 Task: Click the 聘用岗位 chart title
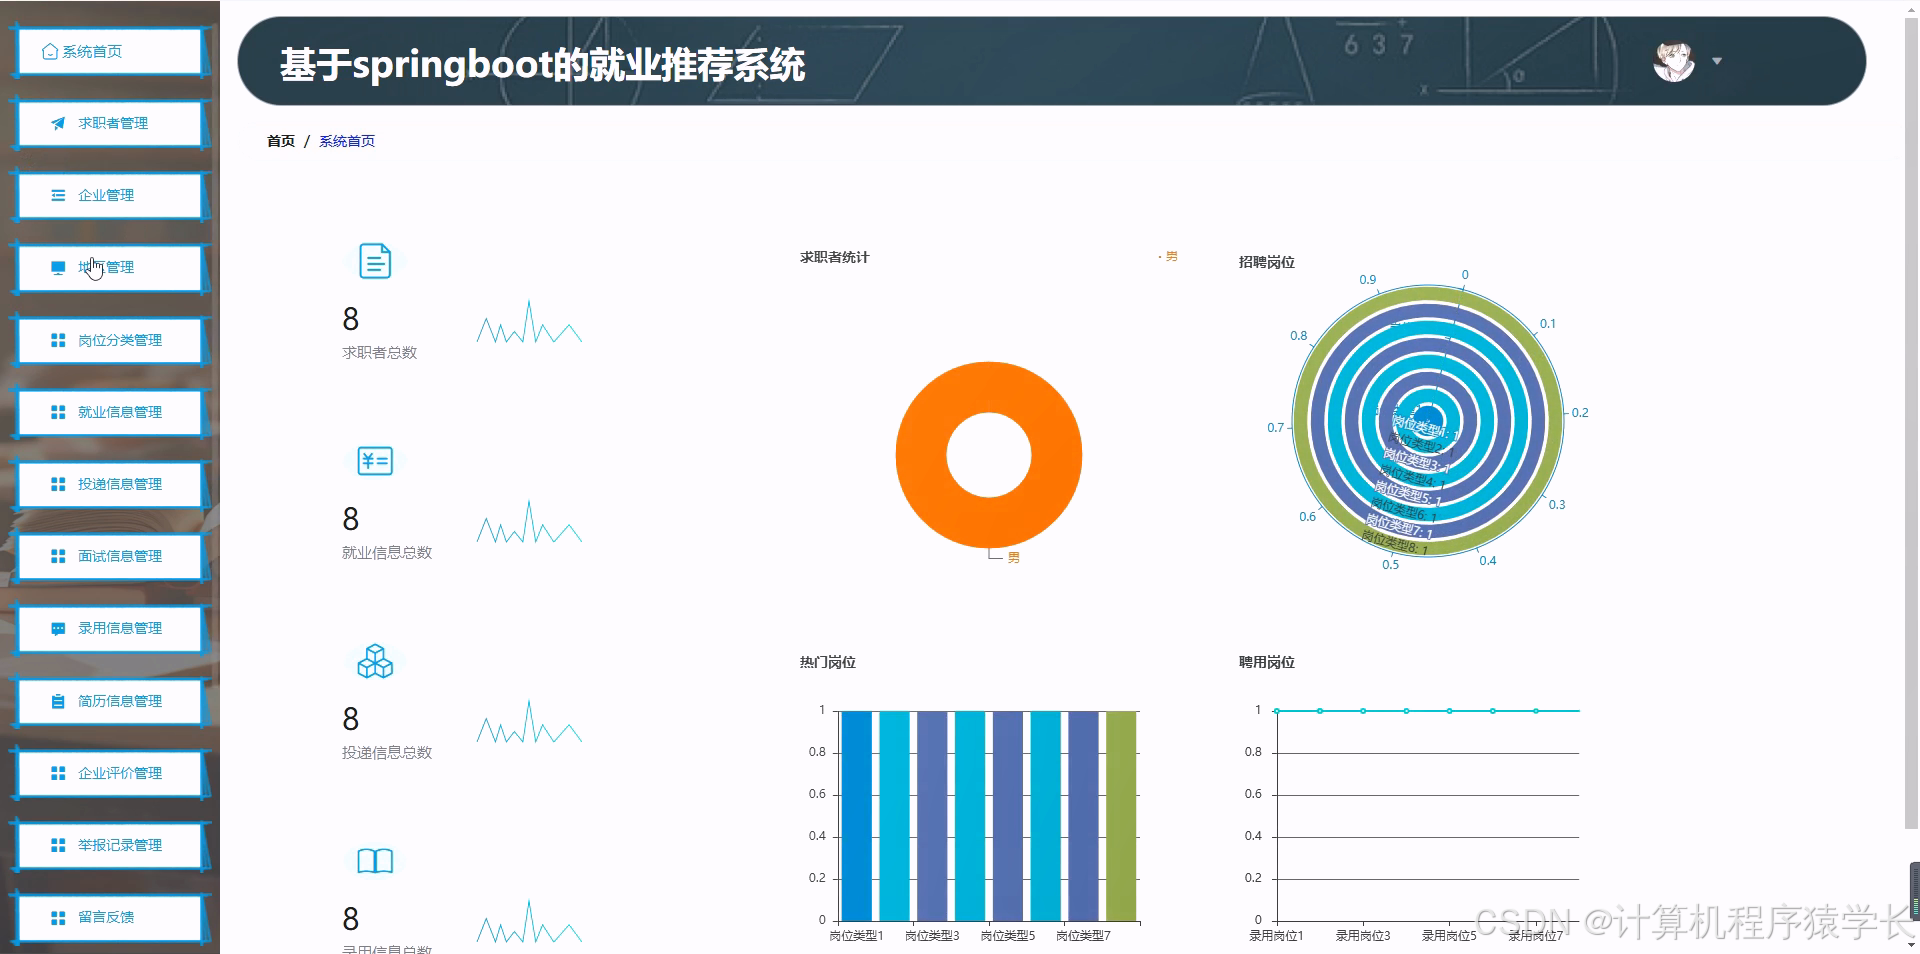[1266, 662]
